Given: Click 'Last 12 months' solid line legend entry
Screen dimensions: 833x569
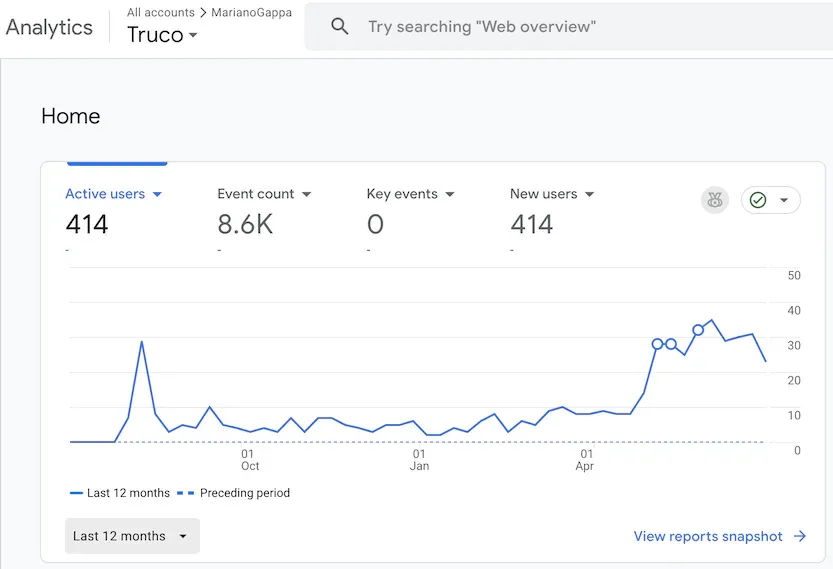Looking at the screenshot, I should (x=120, y=493).
